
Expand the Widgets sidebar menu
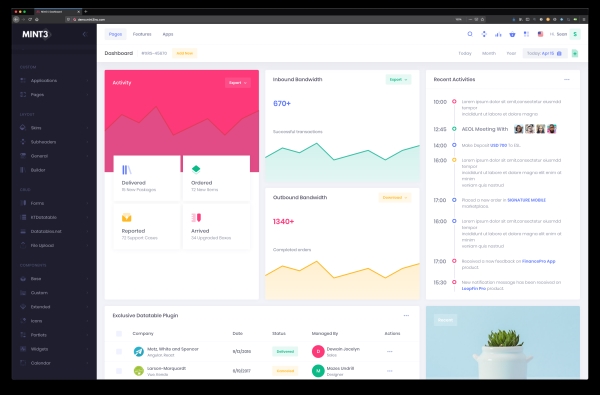coord(54,349)
